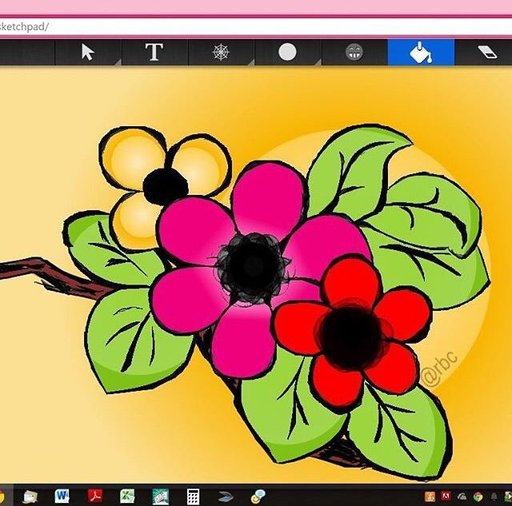Open Microsoft Word from the taskbar
The height and width of the screenshot is (506, 512).
point(62,496)
